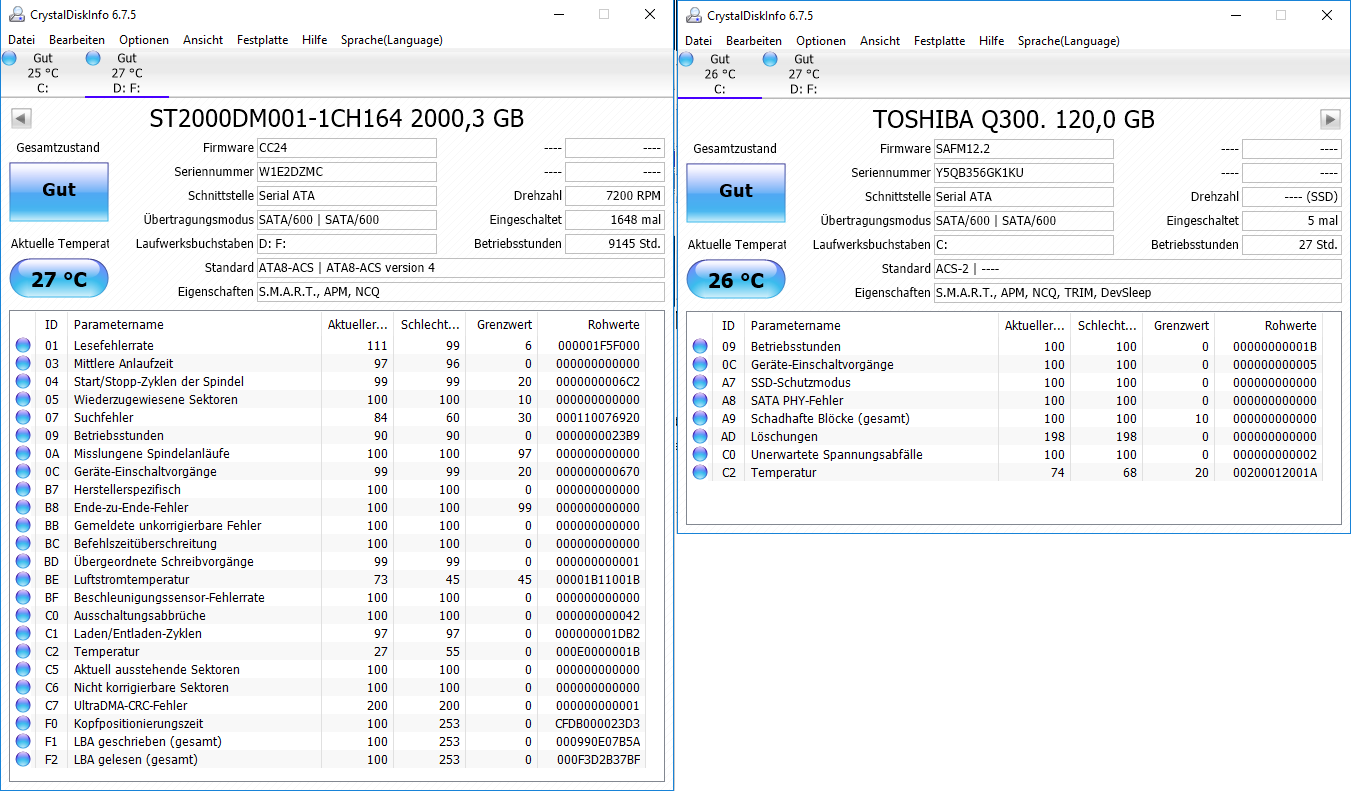Click status orb for Ende-zu-Ende-Fehler

pyautogui.click(x=23, y=508)
